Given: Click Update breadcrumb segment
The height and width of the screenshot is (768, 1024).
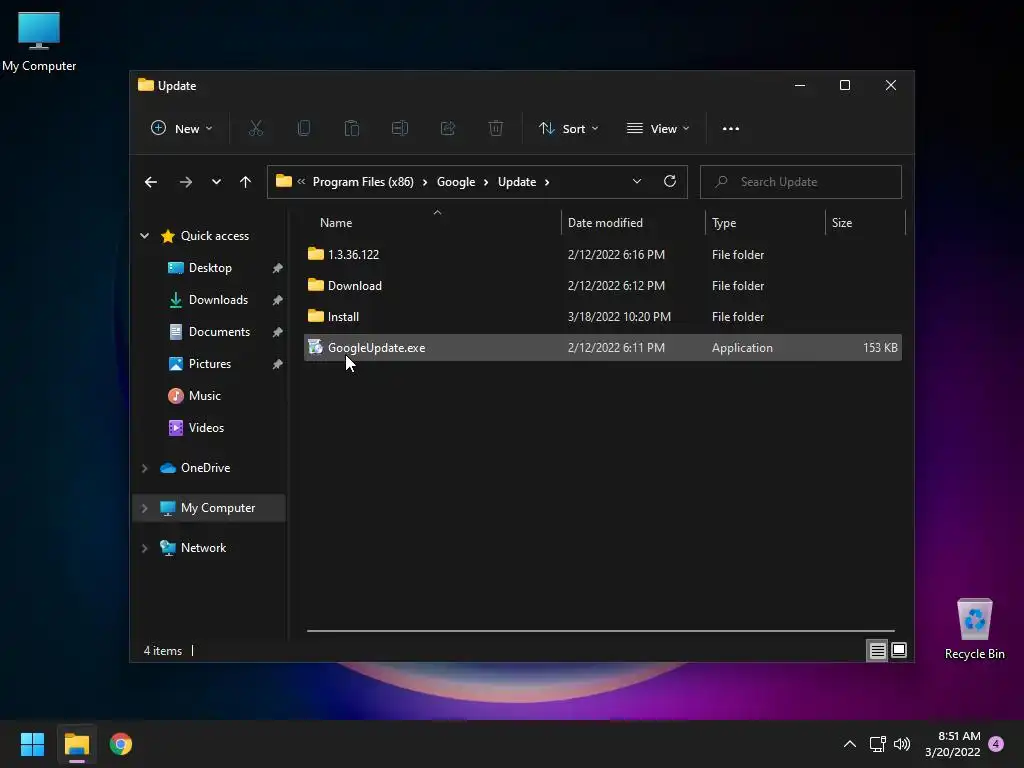Looking at the screenshot, I should [x=517, y=182].
